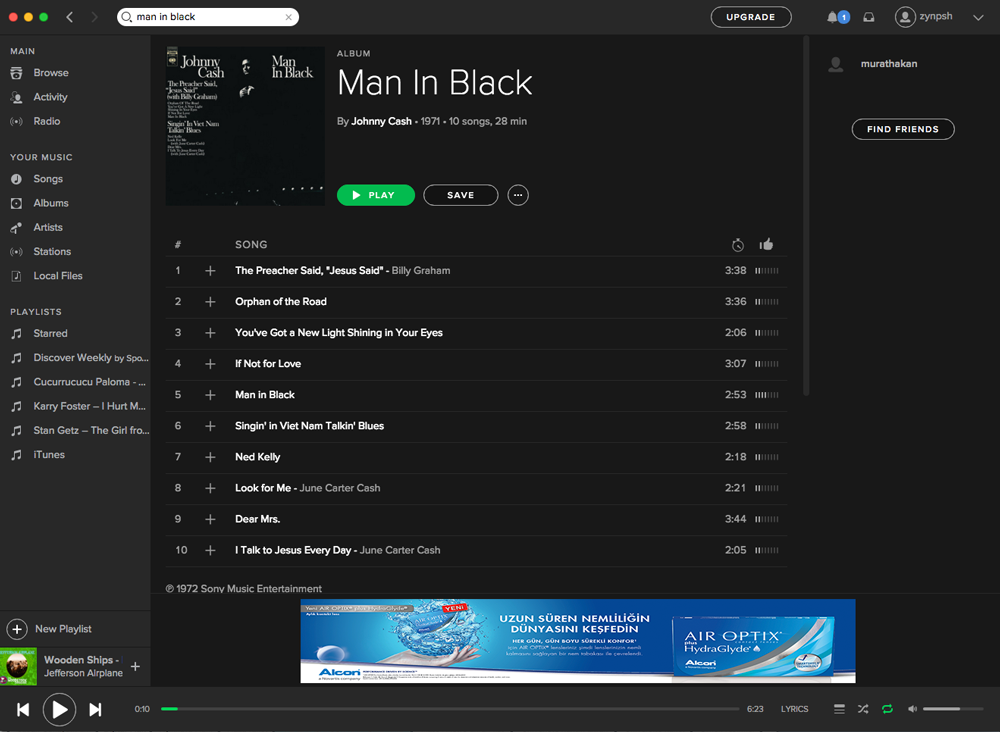Click the FIND FRIENDS button
The image size is (1000, 732).
[x=903, y=129]
